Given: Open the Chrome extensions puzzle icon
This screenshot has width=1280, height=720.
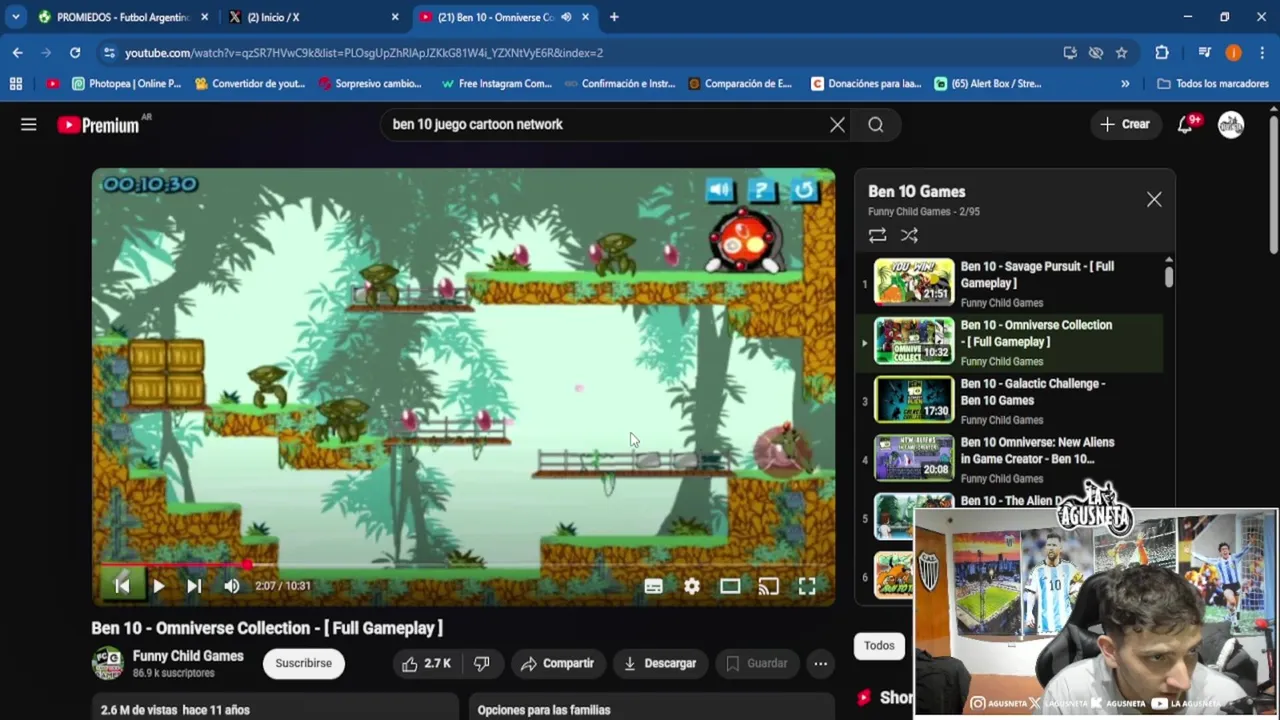Looking at the screenshot, I should click(x=1161, y=52).
